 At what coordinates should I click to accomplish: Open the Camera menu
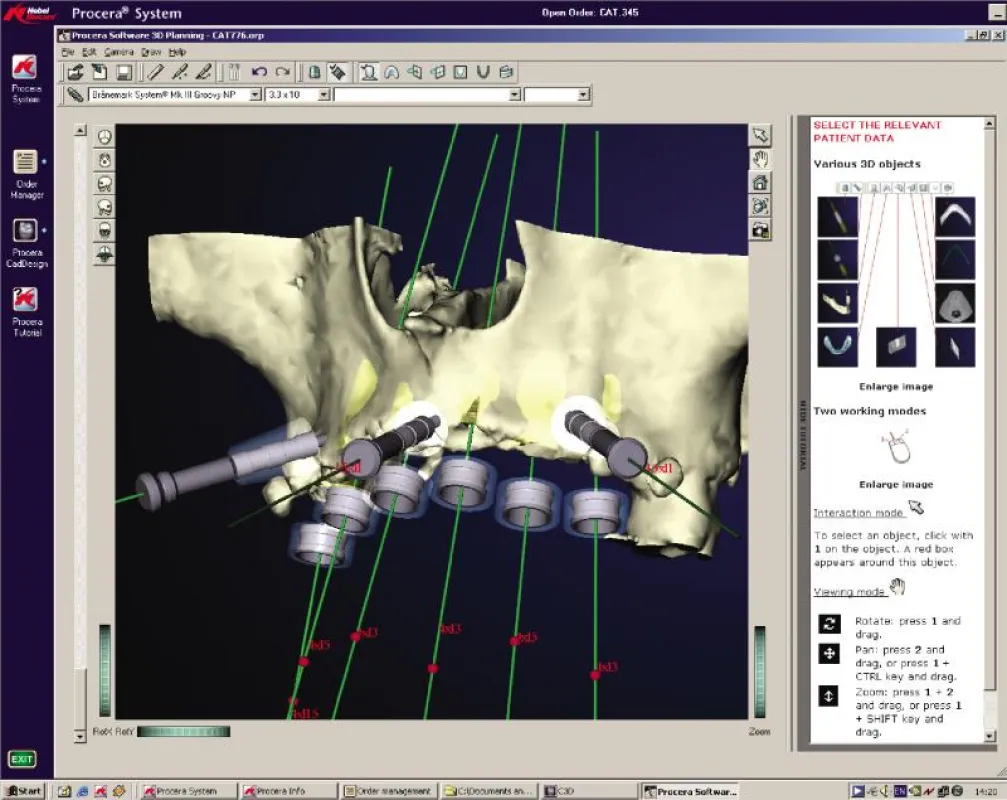[x=119, y=52]
